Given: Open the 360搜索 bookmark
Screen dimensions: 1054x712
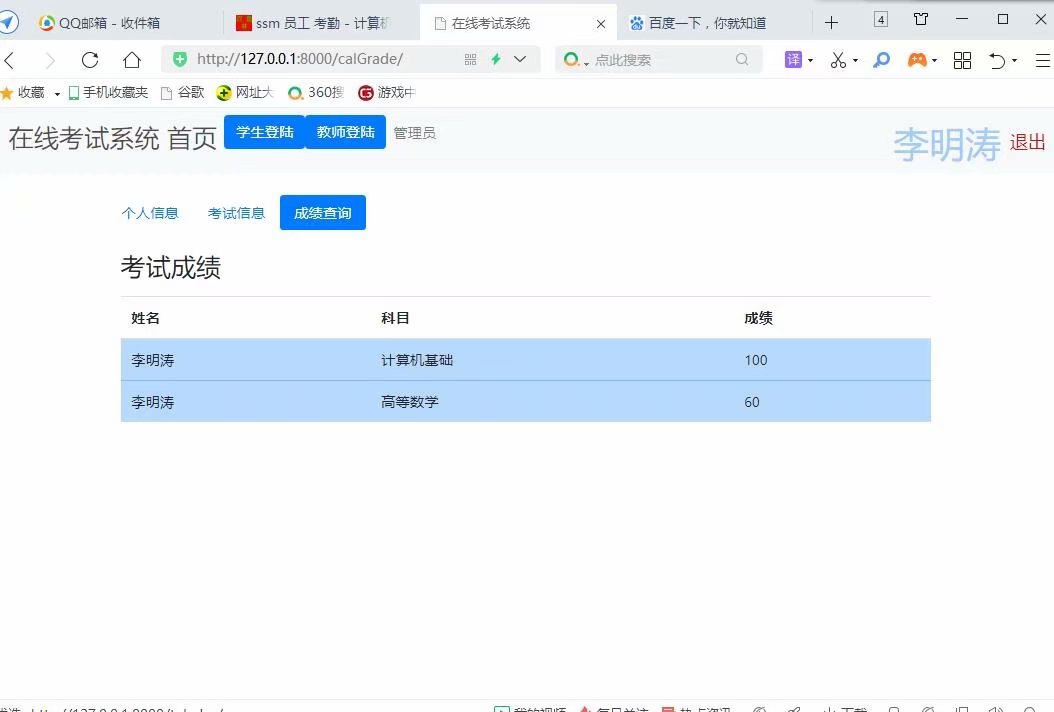Looking at the screenshot, I should click(x=315, y=93).
